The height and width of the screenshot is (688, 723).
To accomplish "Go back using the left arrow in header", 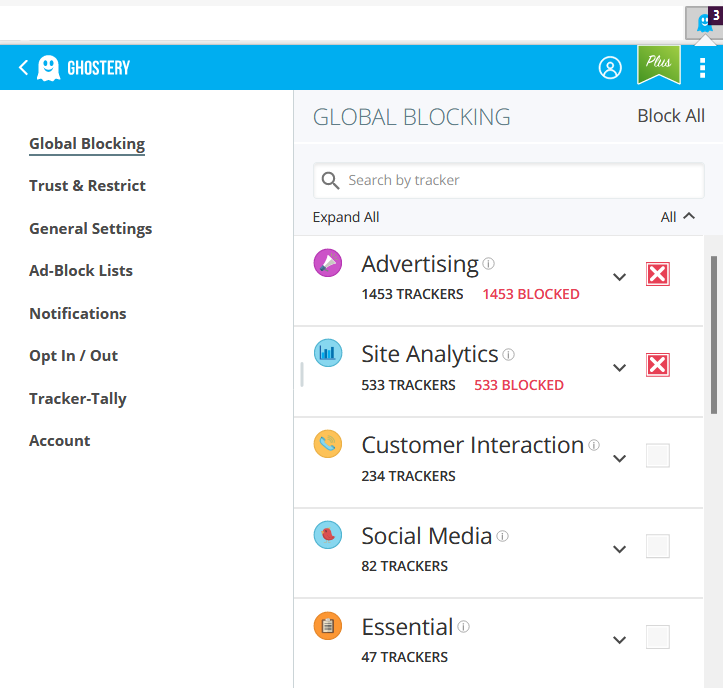I will point(23,67).
